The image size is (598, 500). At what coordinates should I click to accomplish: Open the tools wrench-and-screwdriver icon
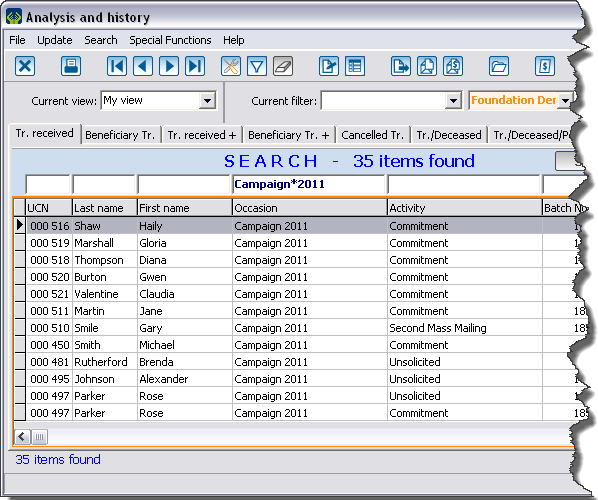[231, 66]
